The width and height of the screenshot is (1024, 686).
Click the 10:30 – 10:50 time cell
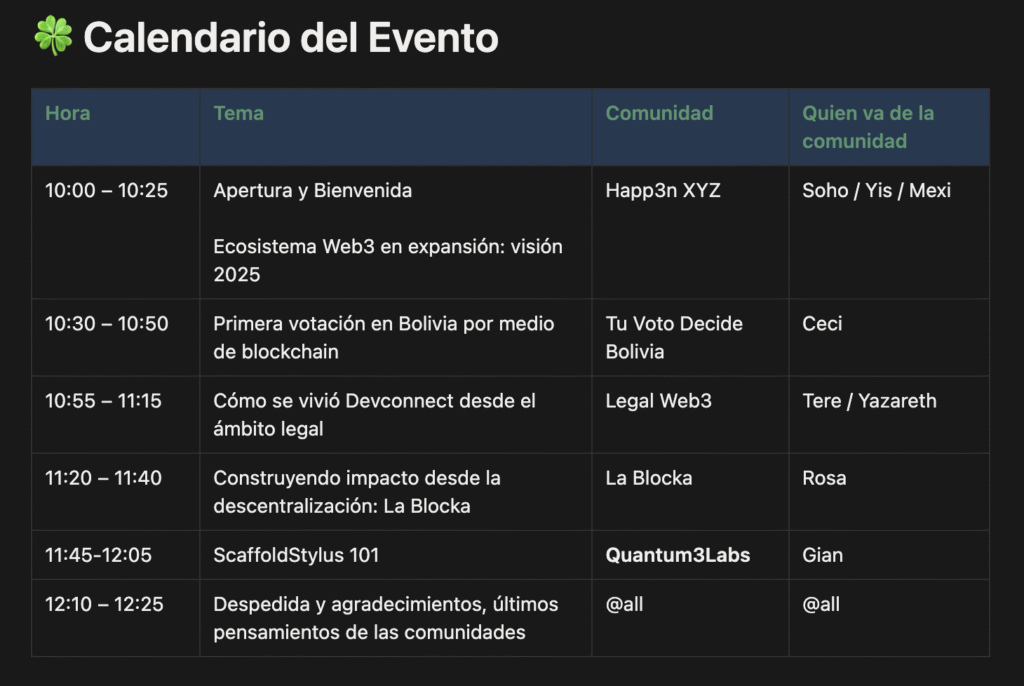tap(107, 323)
